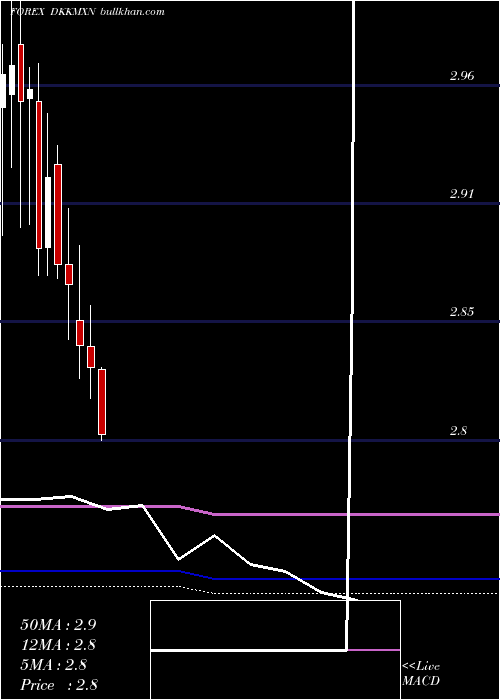Click the 12MA : 2.8 readout
This screenshot has width=500, height=700.
click(x=58, y=645)
